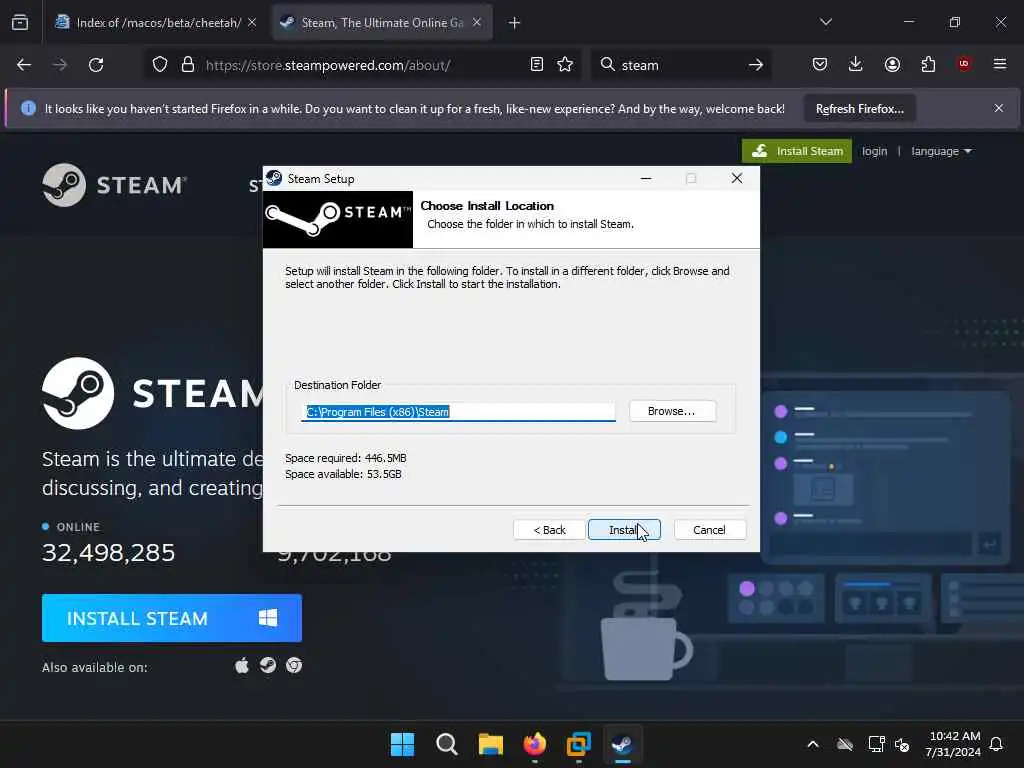
Task: Click the site security padlock icon
Action: [188, 65]
